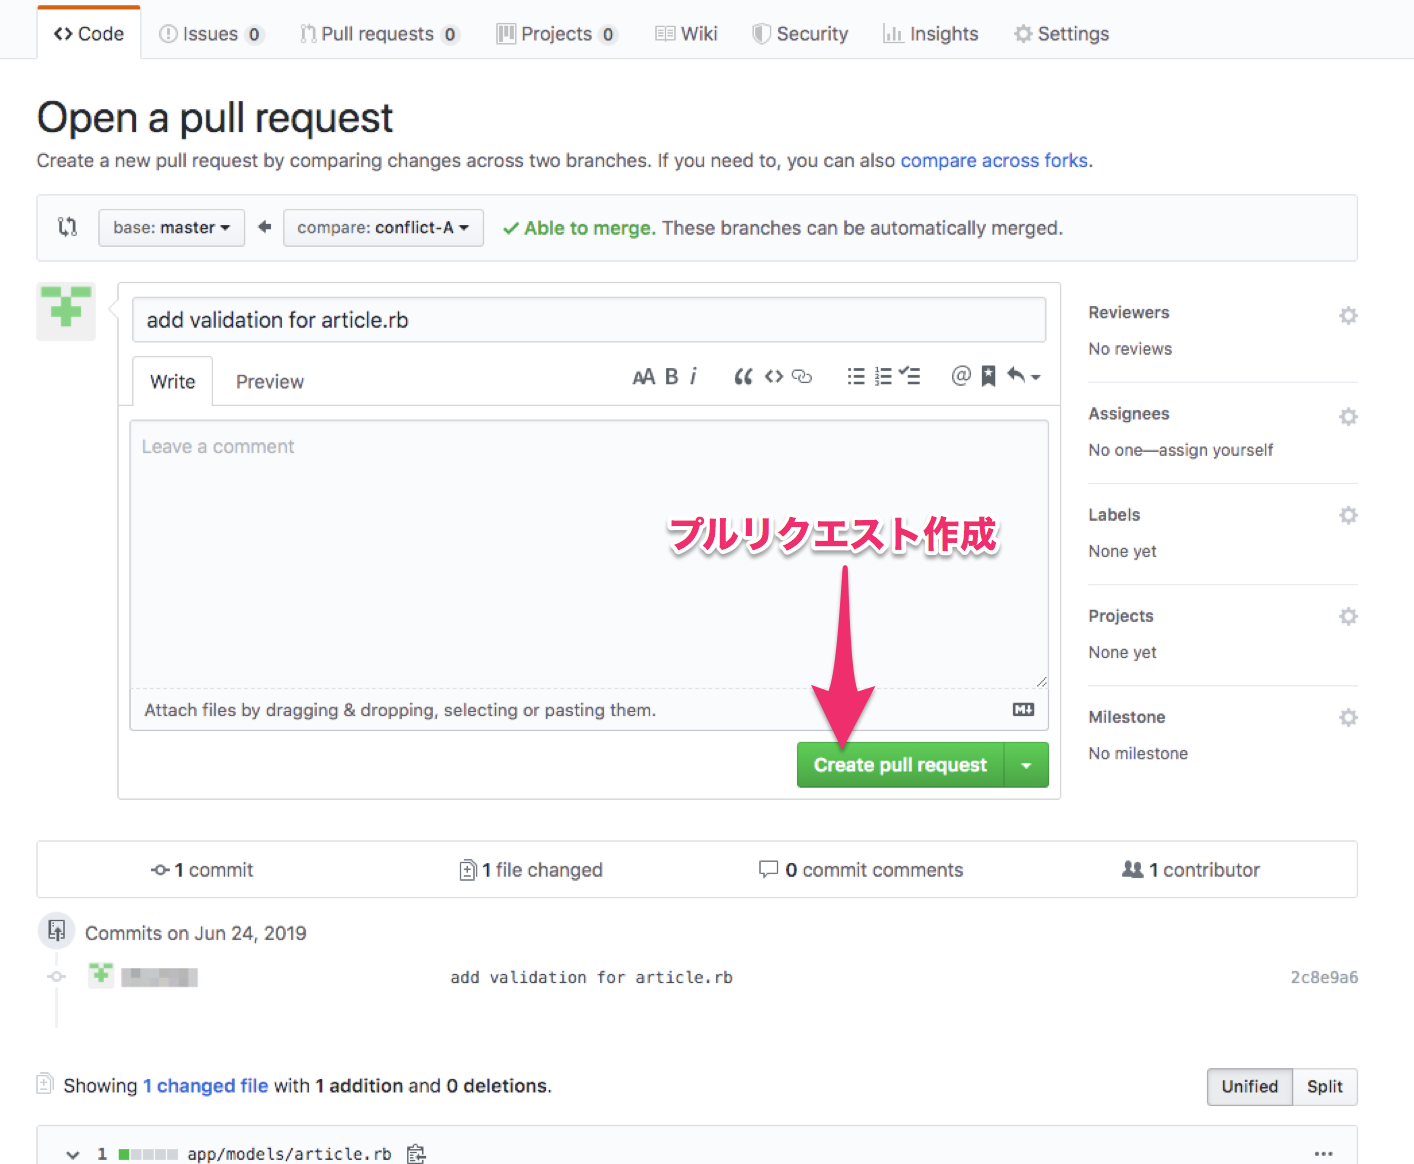Open the Issues tab
The height and width of the screenshot is (1164, 1414).
(x=210, y=34)
